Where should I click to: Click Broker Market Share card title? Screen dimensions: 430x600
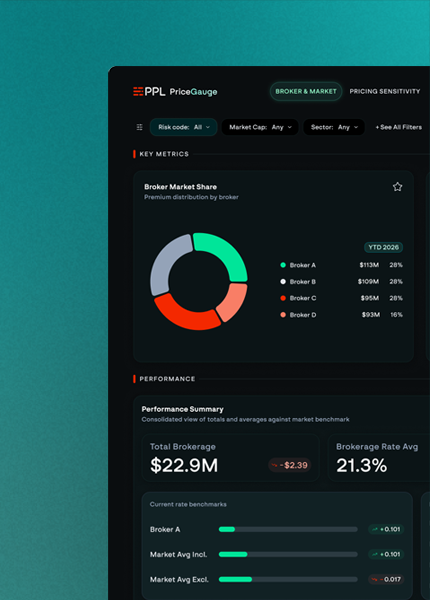(181, 187)
